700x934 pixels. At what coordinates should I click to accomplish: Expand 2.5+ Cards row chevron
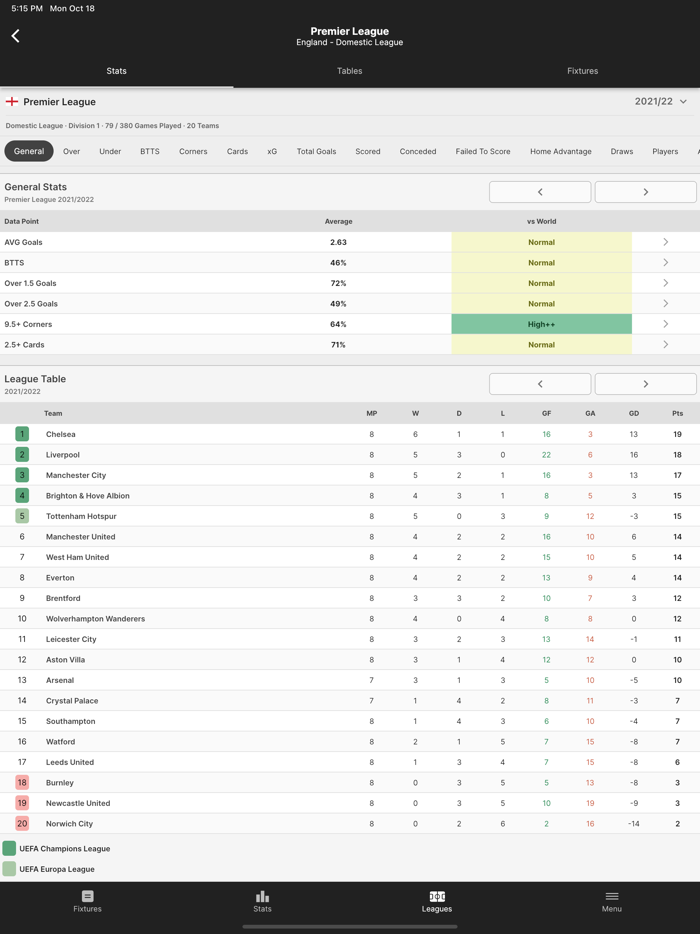tap(665, 344)
